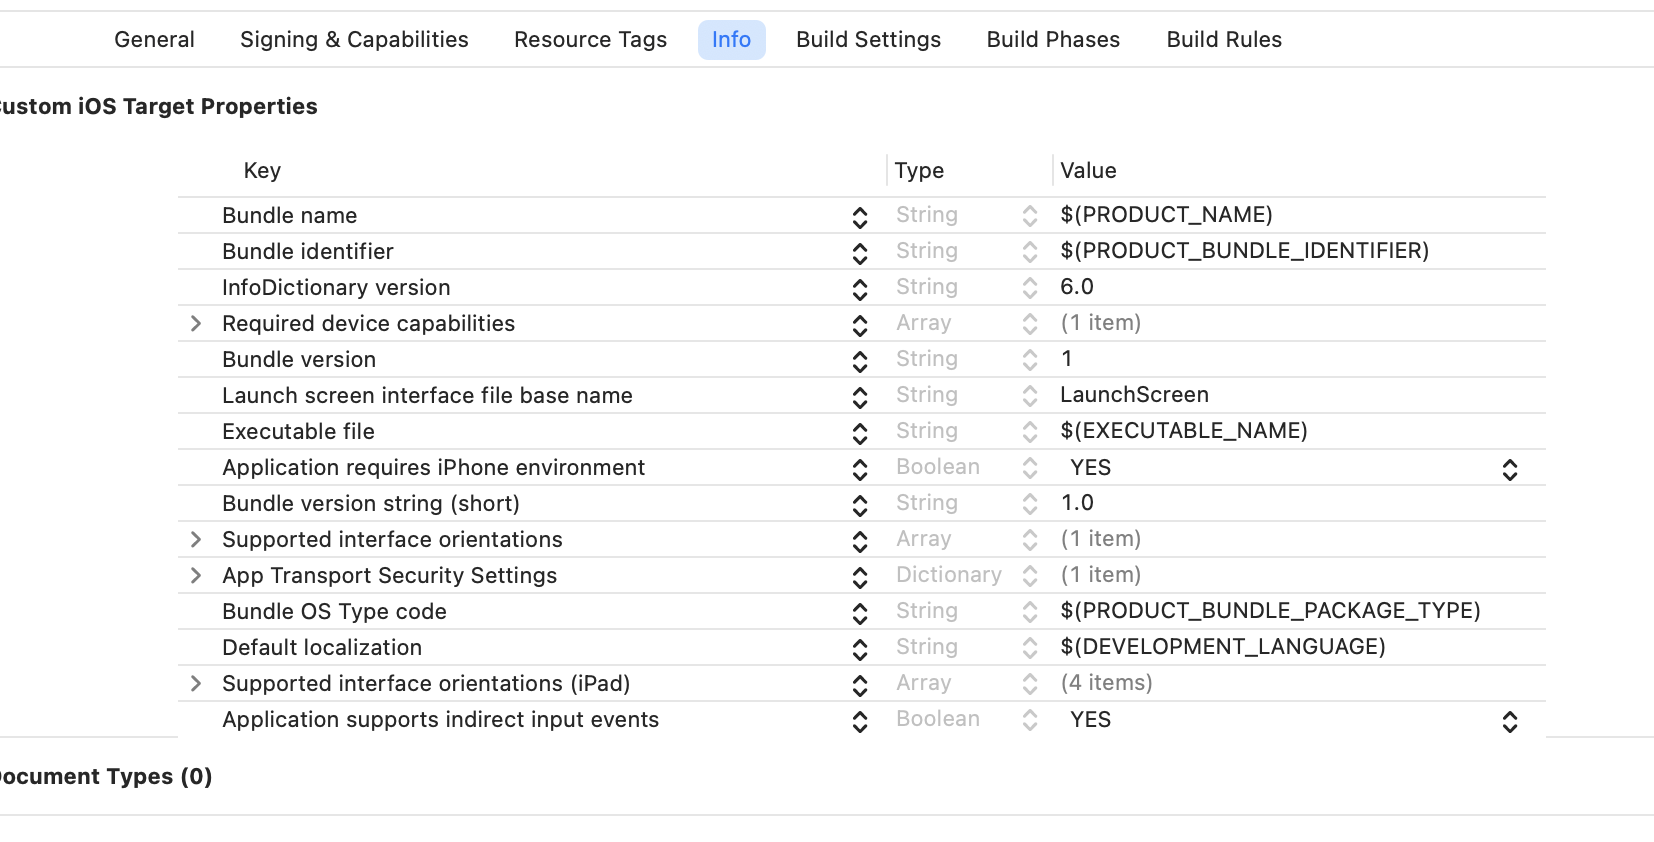Toggle YES value for indirect input events

click(x=1509, y=721)
